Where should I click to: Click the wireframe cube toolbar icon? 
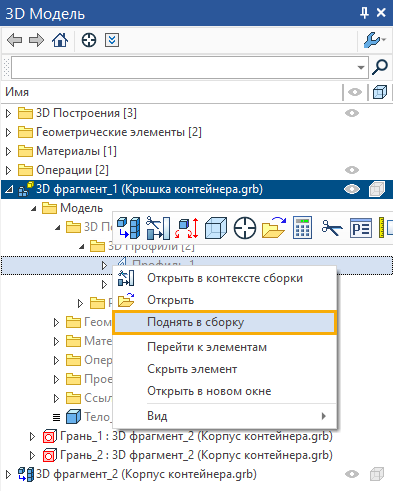tap(216, 228)
